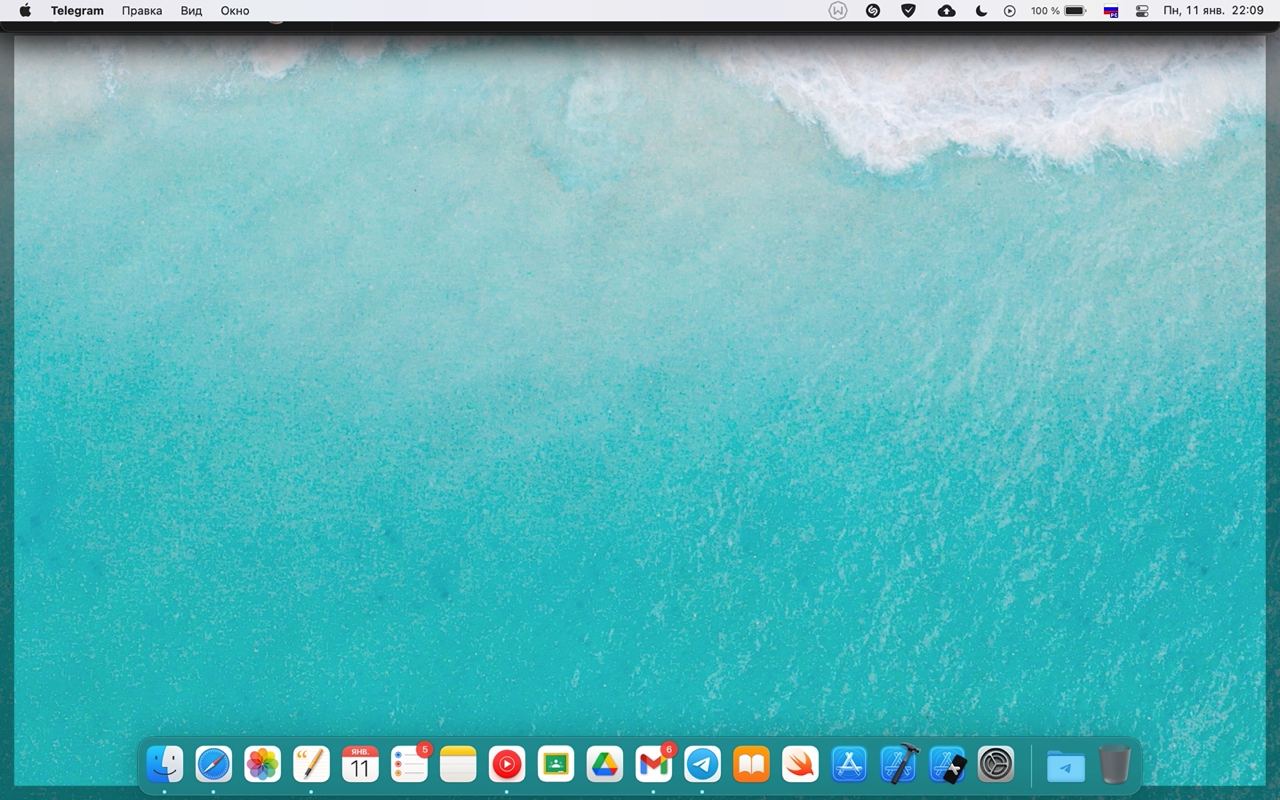1280x800 pixels.
Task: Open Shazam from the menu bar
Action: point(873,11)
